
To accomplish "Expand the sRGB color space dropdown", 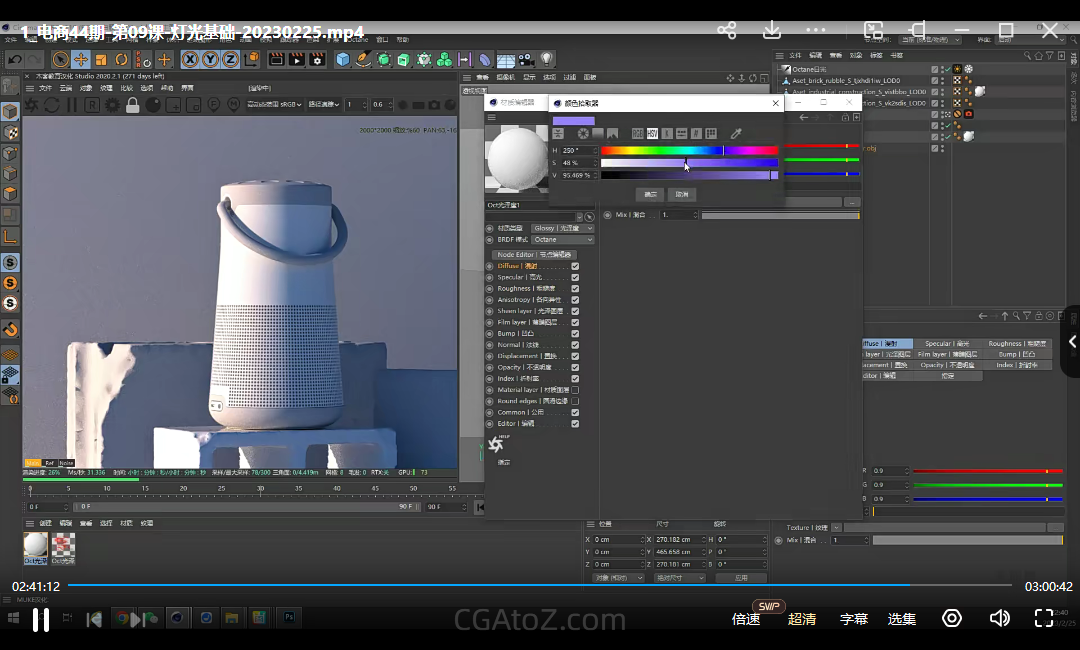I will (274, 104).
